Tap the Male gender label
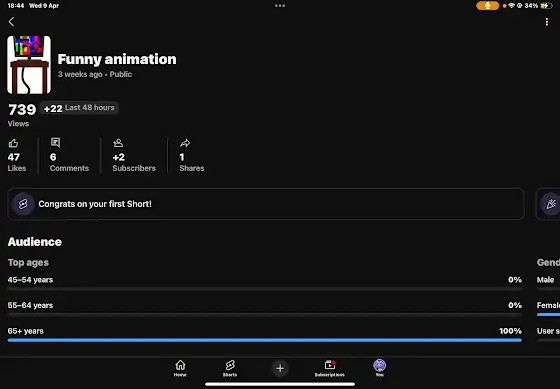The image size is (560, 389). pos(545,280)
